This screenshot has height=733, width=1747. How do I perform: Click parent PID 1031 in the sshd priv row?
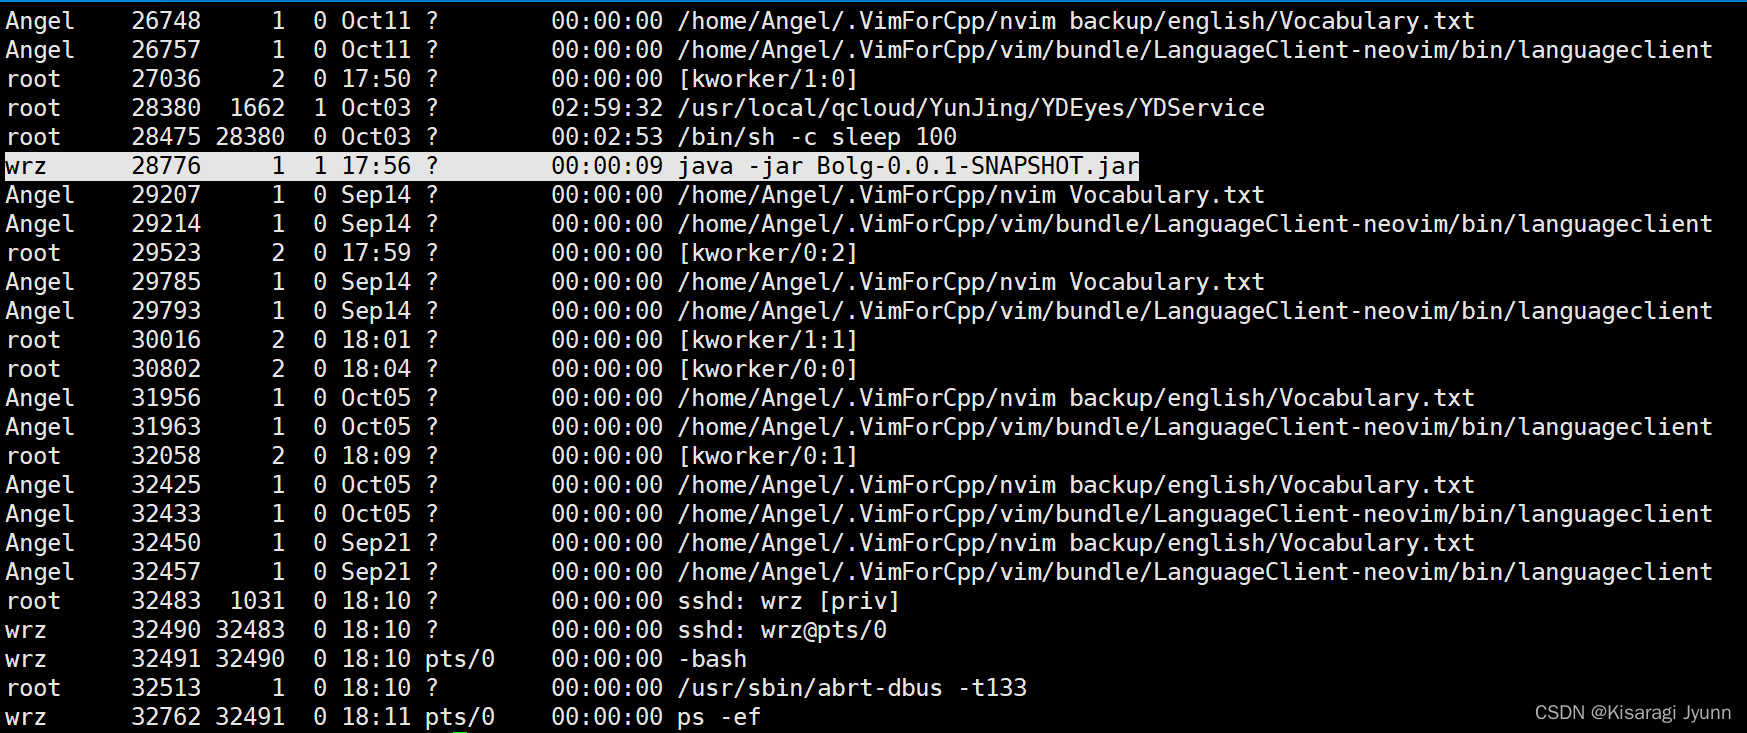(x=257, y=601)
